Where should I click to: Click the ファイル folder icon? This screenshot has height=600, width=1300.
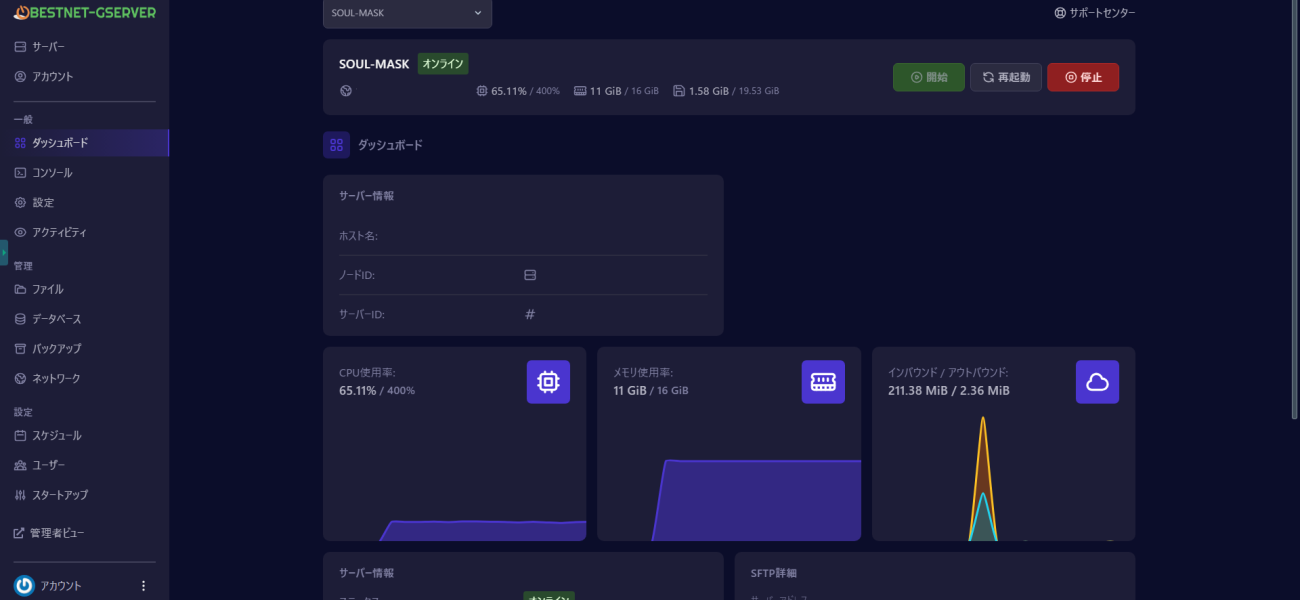click(20, 290)
